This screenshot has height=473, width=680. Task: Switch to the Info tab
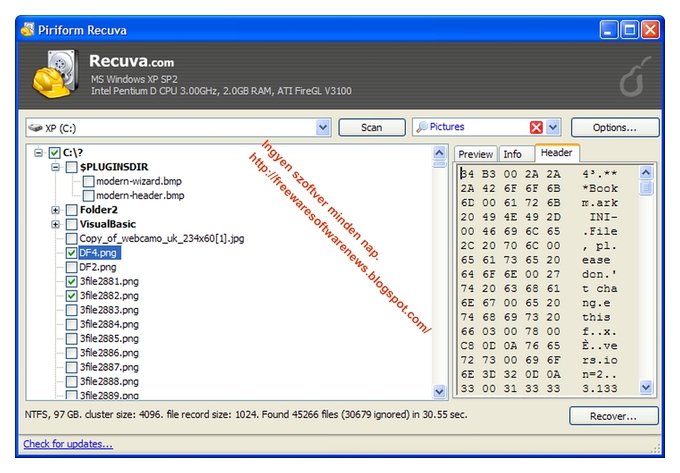click(x=512, y=154)
